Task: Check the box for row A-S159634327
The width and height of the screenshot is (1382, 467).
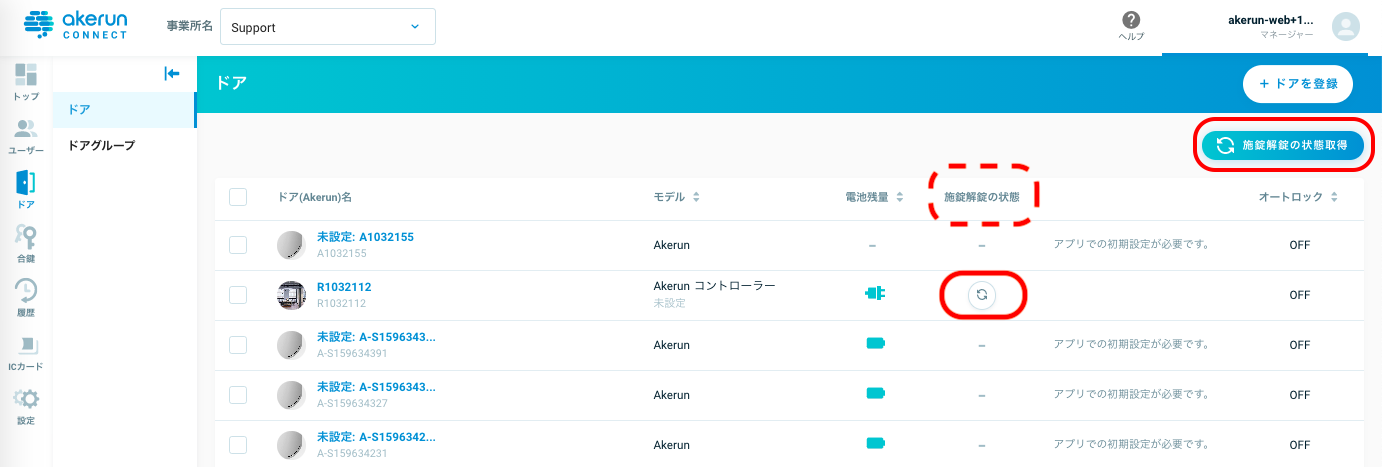Action: click(238, 395)
